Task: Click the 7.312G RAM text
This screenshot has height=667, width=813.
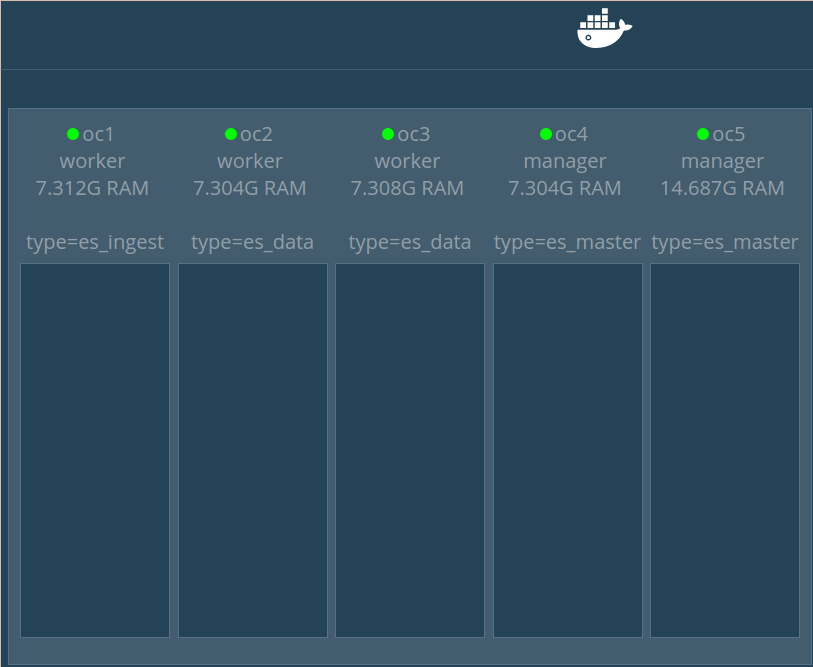Action: point(92,188)
